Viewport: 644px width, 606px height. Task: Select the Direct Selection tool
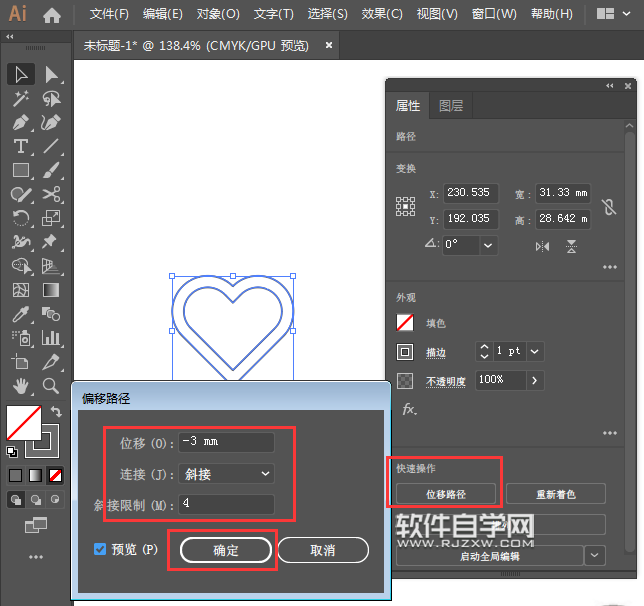click(x=51, y=75)
